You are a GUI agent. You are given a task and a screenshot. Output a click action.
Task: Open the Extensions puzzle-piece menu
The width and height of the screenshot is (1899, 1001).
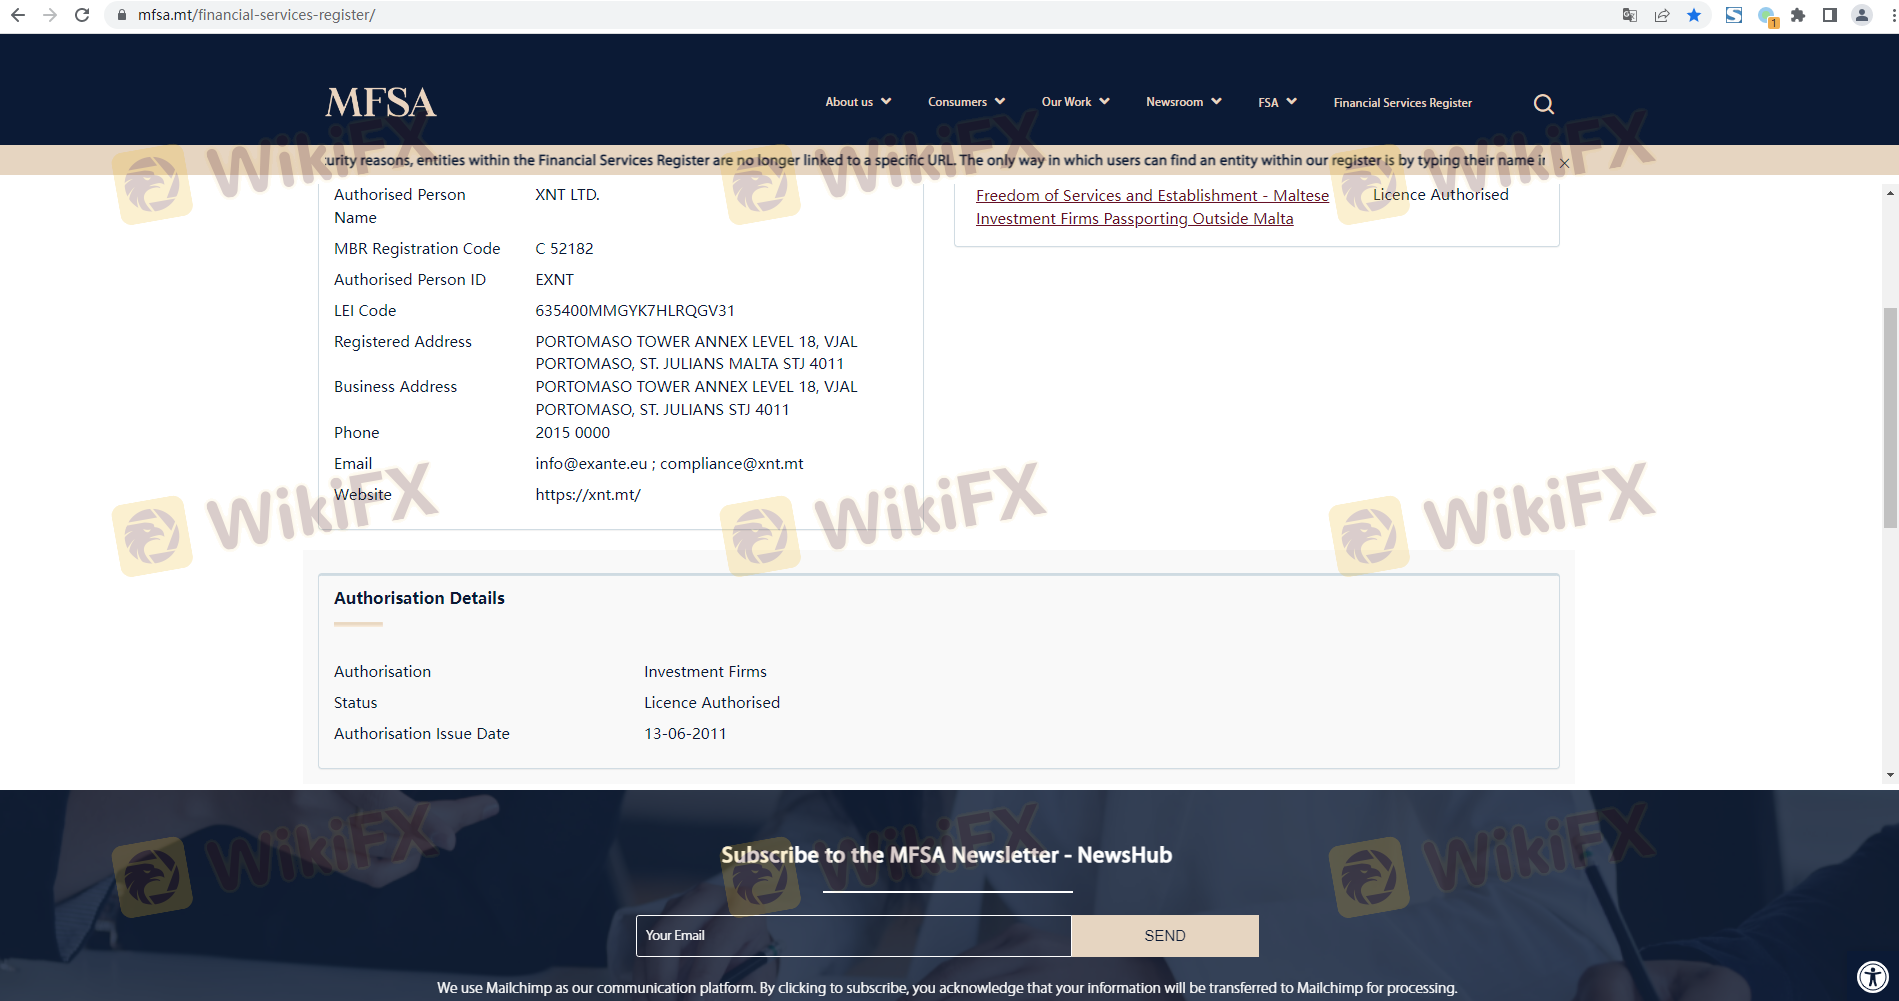(x=1798, y=15)
